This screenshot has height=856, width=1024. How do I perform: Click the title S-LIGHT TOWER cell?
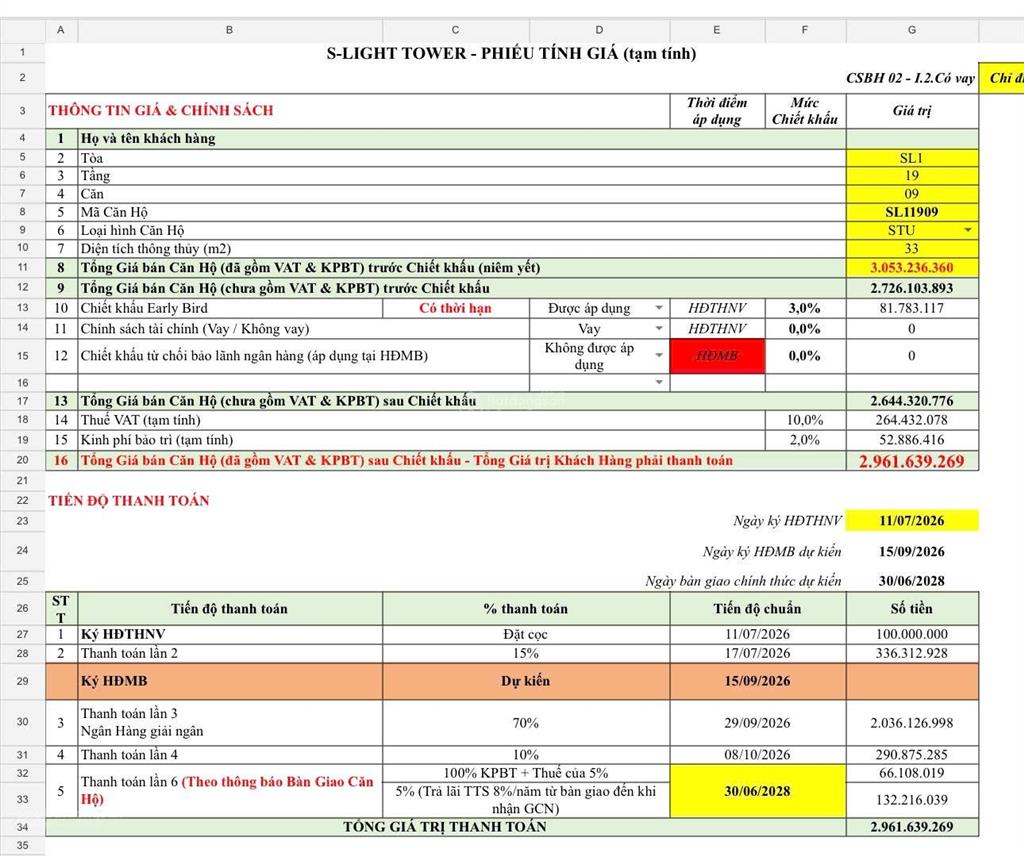pos(511,54)
